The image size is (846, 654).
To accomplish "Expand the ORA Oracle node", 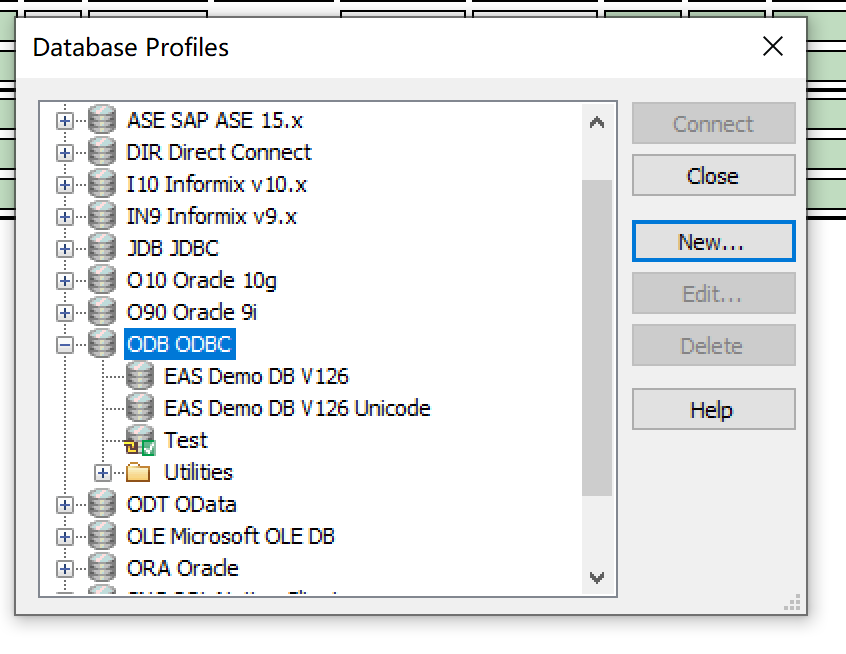I will click(x=65, y=569).
